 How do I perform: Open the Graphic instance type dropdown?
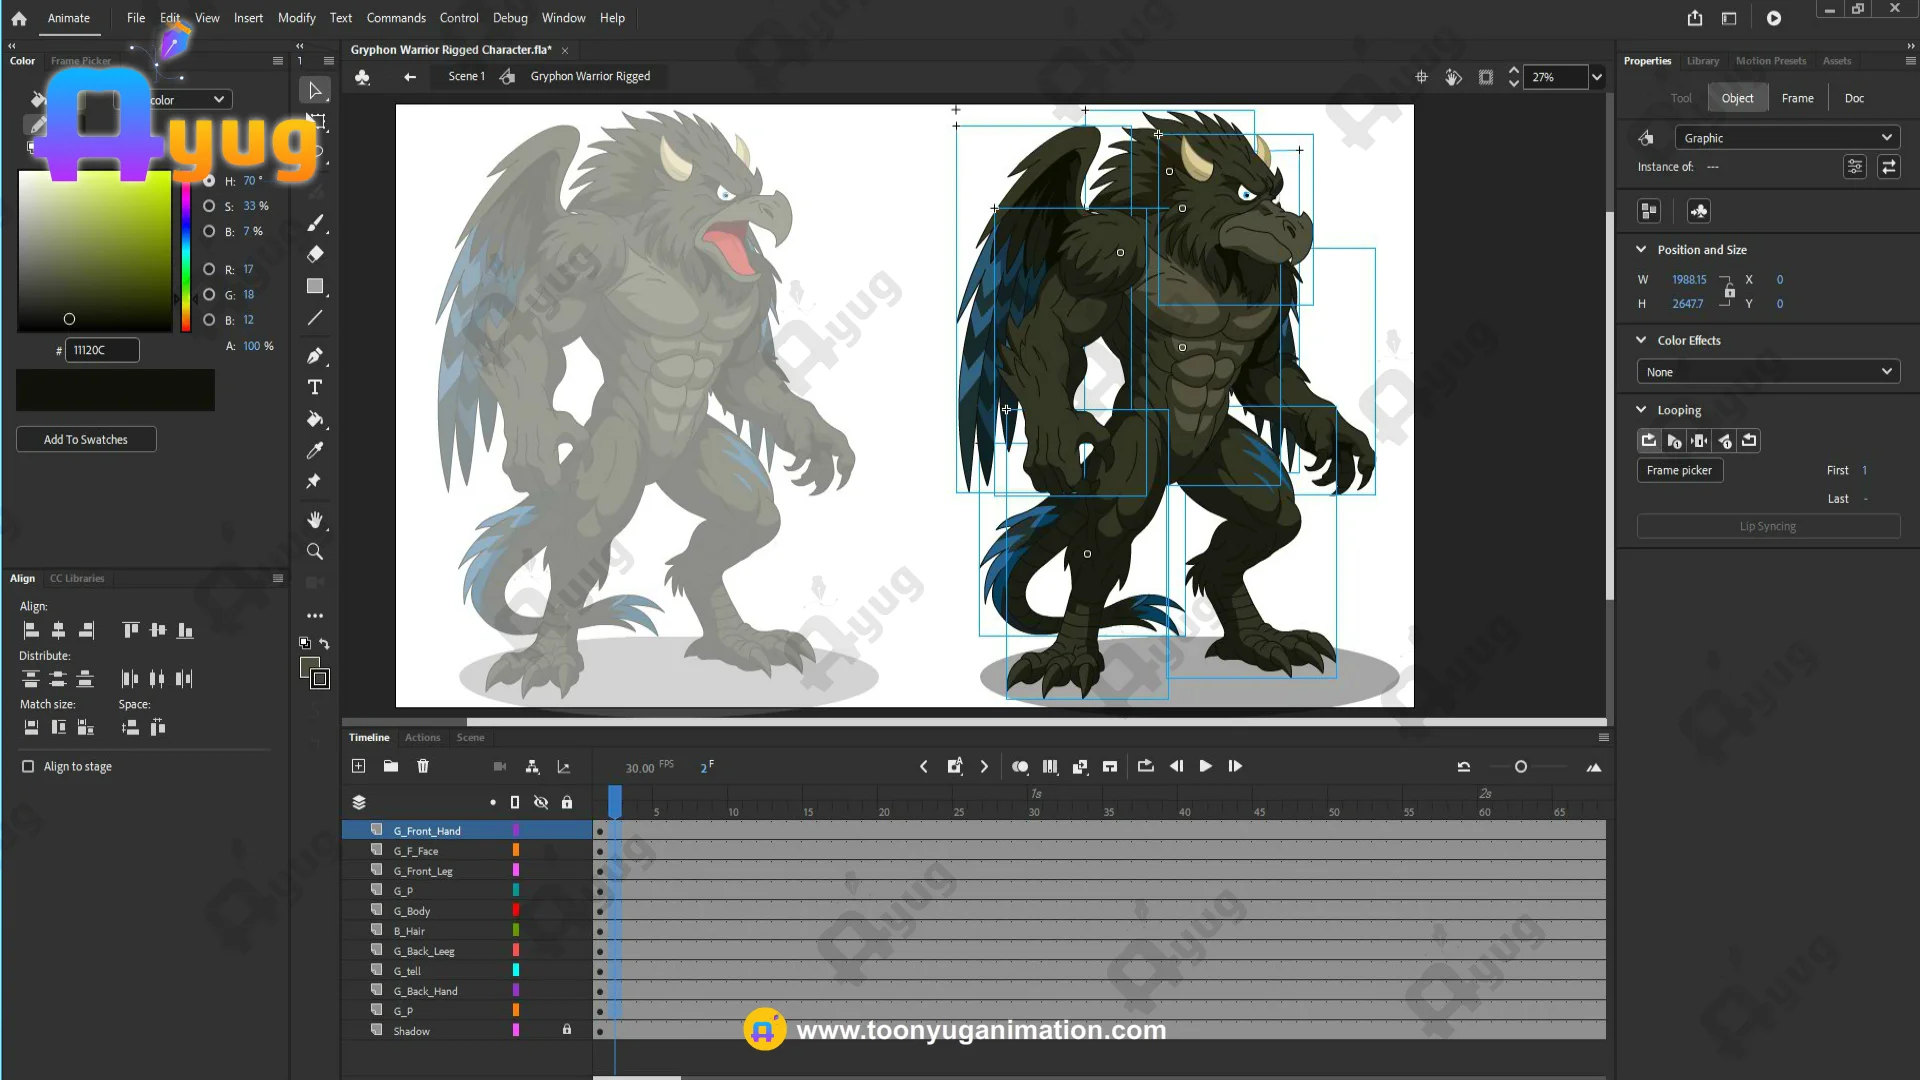pos(1786,138)
